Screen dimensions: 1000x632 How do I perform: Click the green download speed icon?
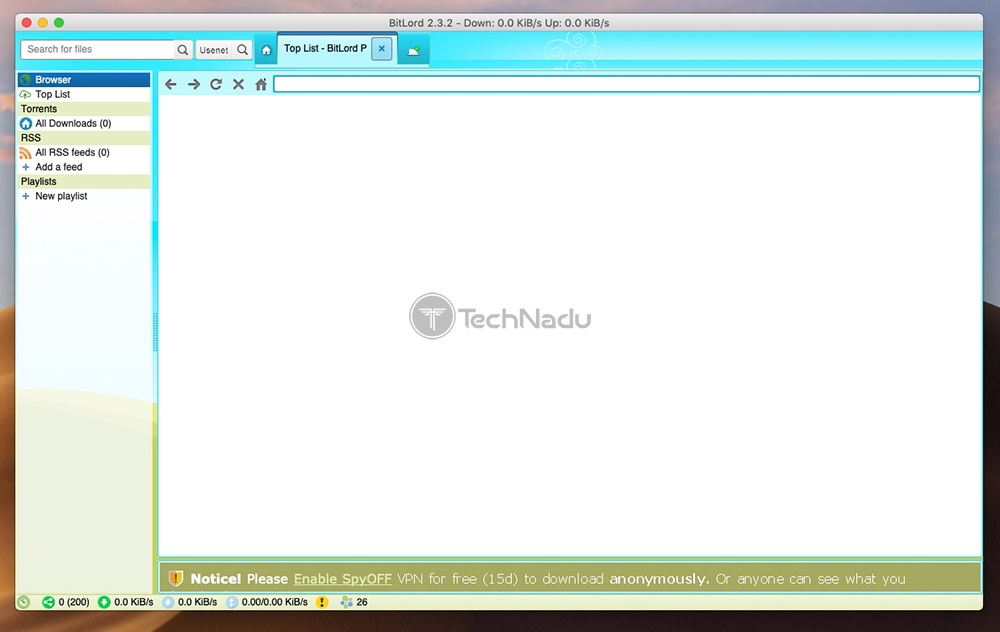(x=104, y=602)
